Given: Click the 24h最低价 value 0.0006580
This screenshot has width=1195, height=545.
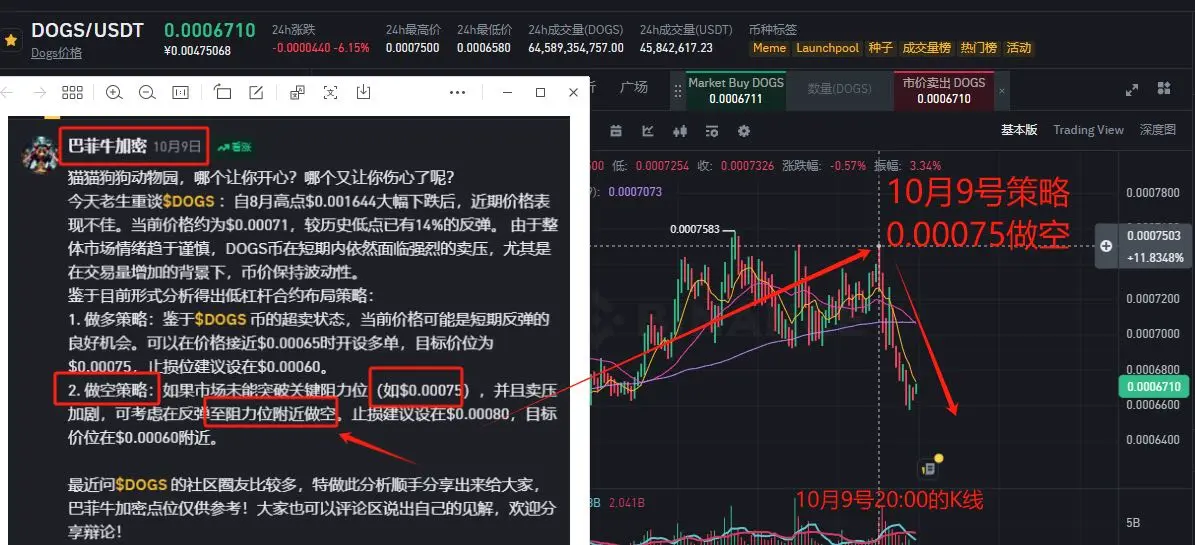Looking at the screenshot, I should 484,47.
